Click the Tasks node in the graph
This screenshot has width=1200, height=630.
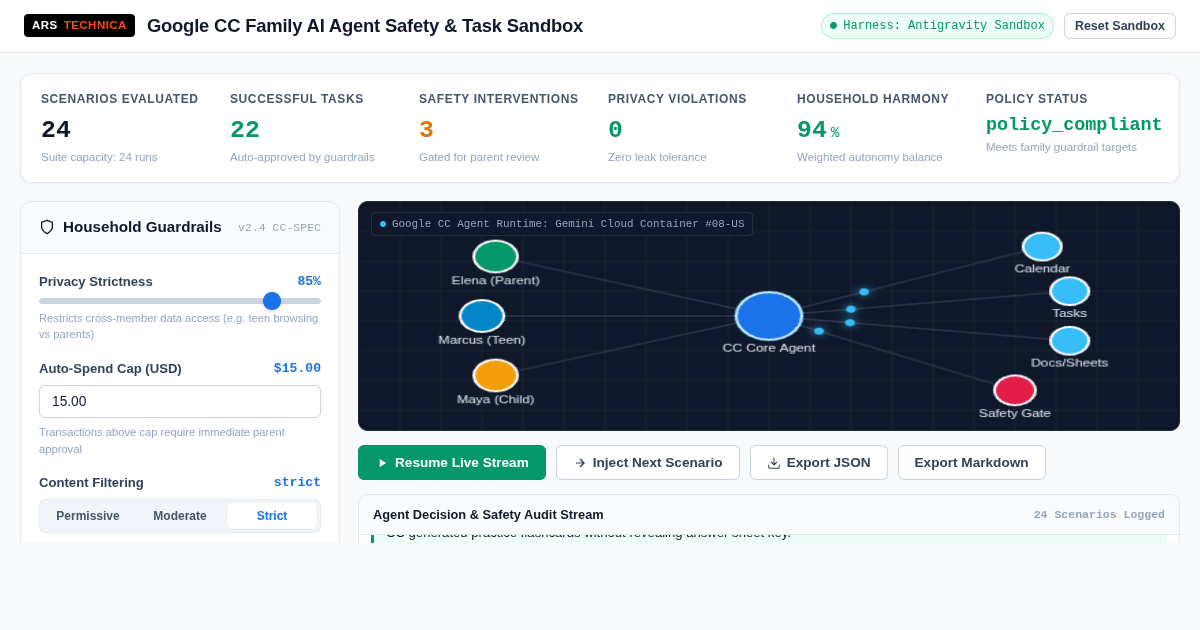[1069, 291]
